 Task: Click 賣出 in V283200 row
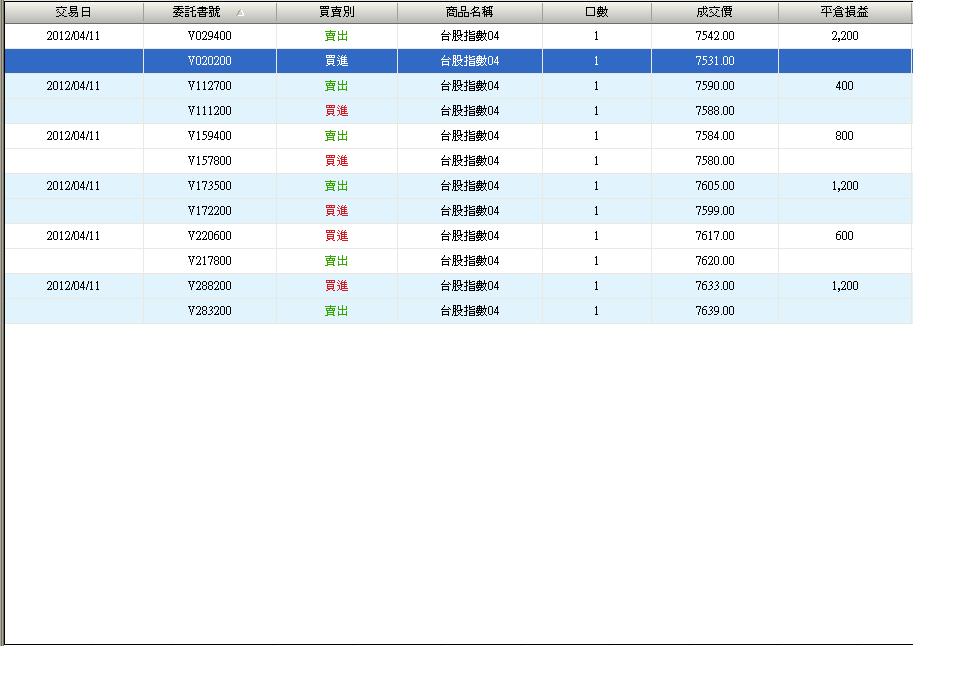click(337, 311)
